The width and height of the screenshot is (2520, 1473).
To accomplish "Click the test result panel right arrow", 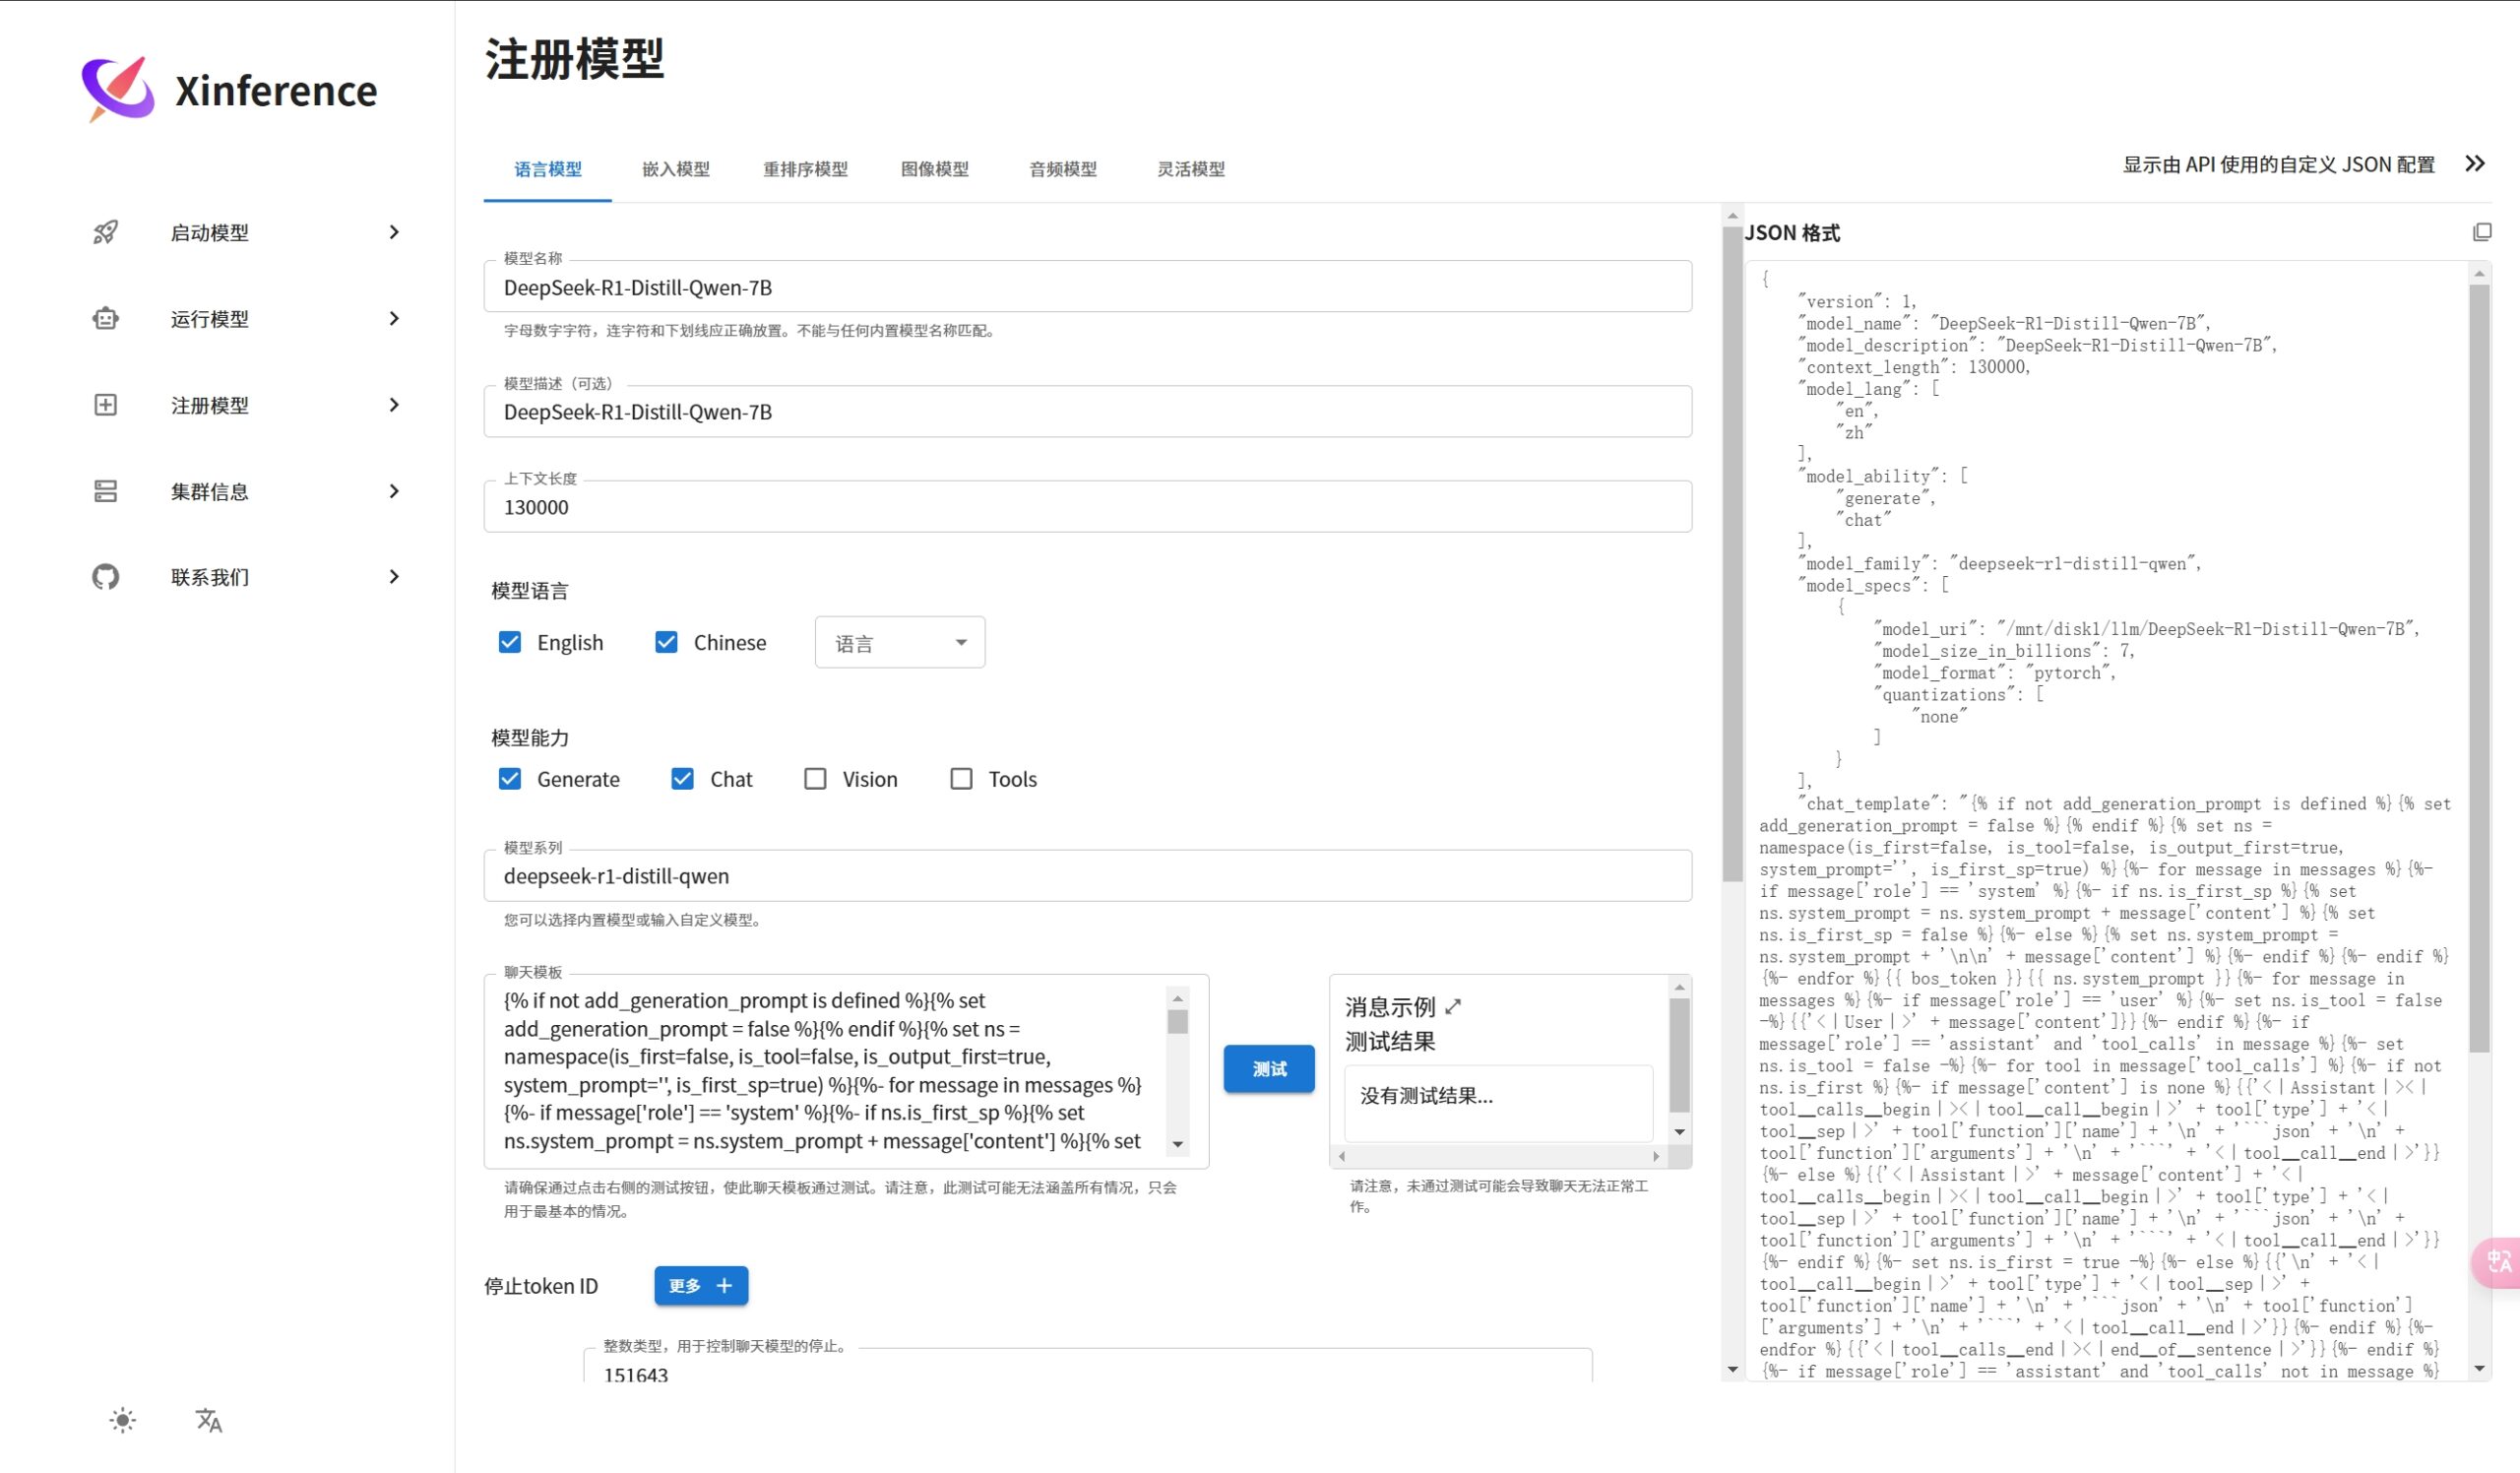I will (1656, 1156).
